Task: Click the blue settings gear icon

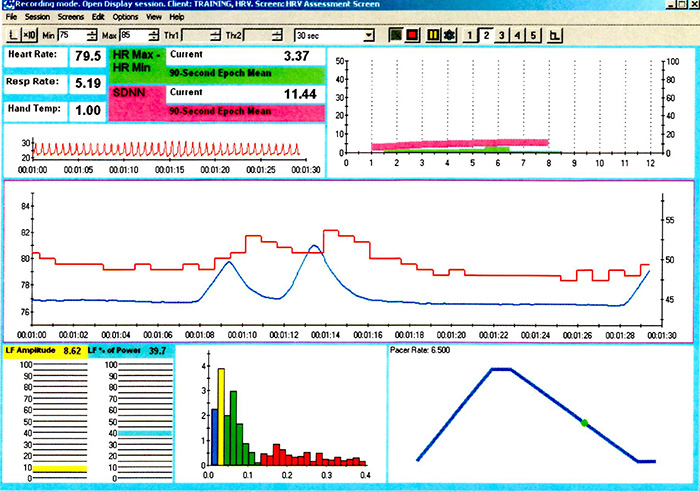Action: coord(448,35)
